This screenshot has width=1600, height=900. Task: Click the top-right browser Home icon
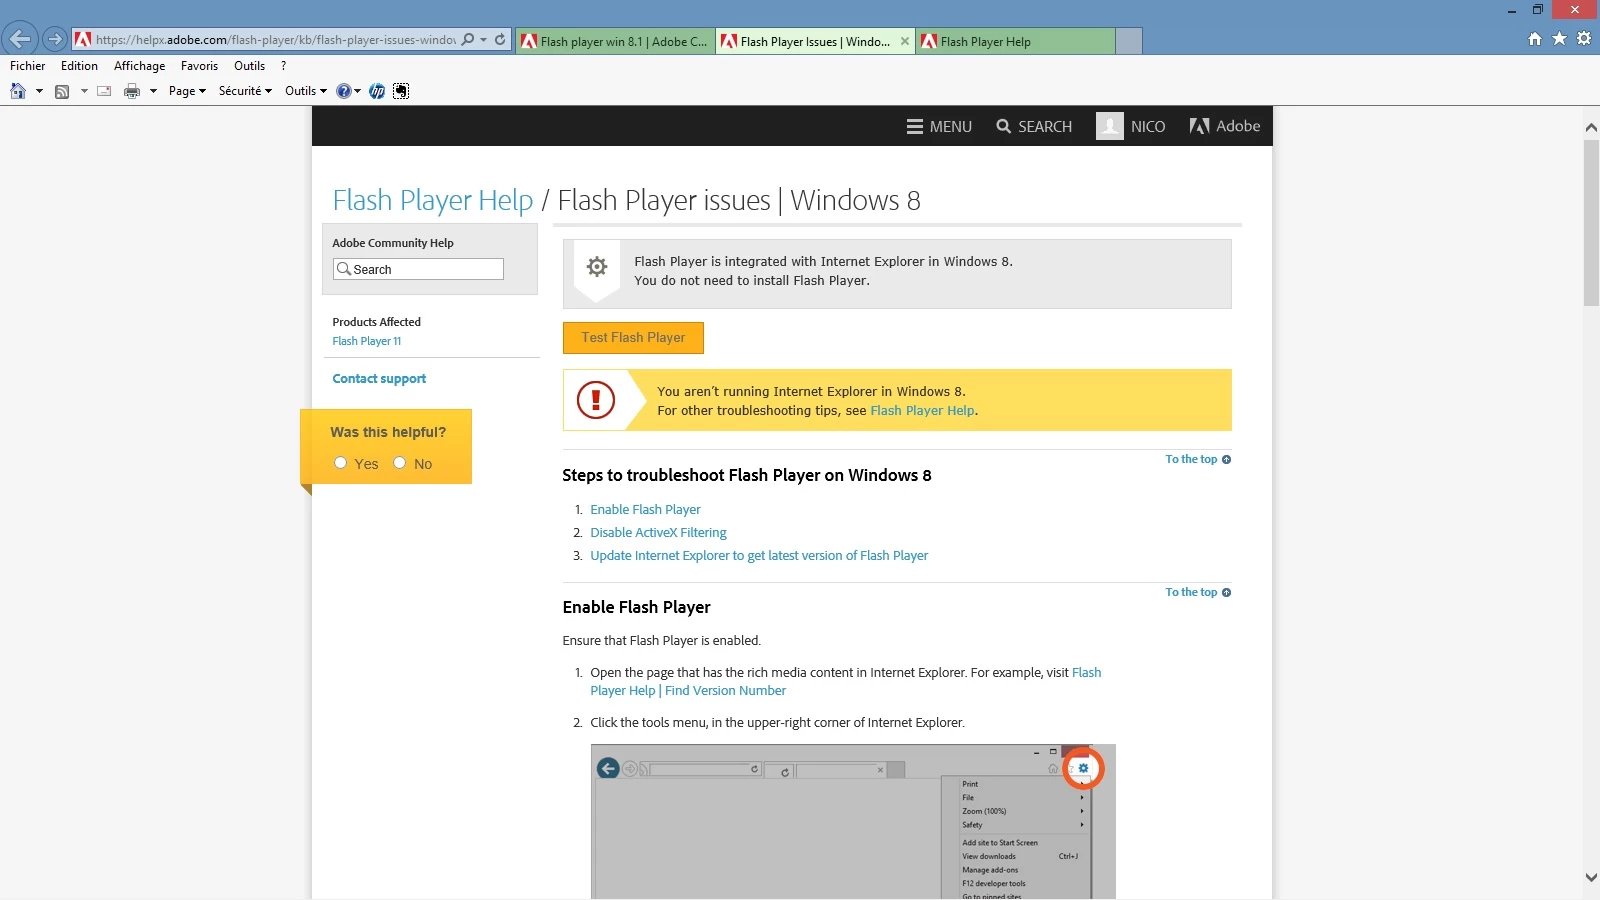1535,39
